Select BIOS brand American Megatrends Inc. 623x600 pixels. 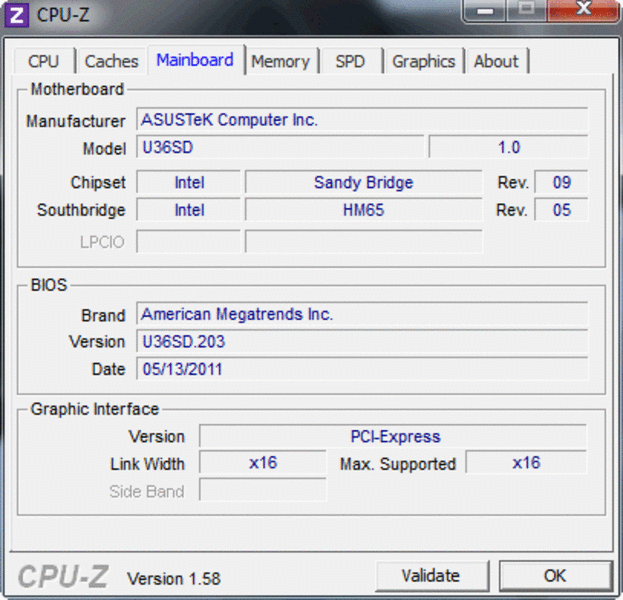362,314
